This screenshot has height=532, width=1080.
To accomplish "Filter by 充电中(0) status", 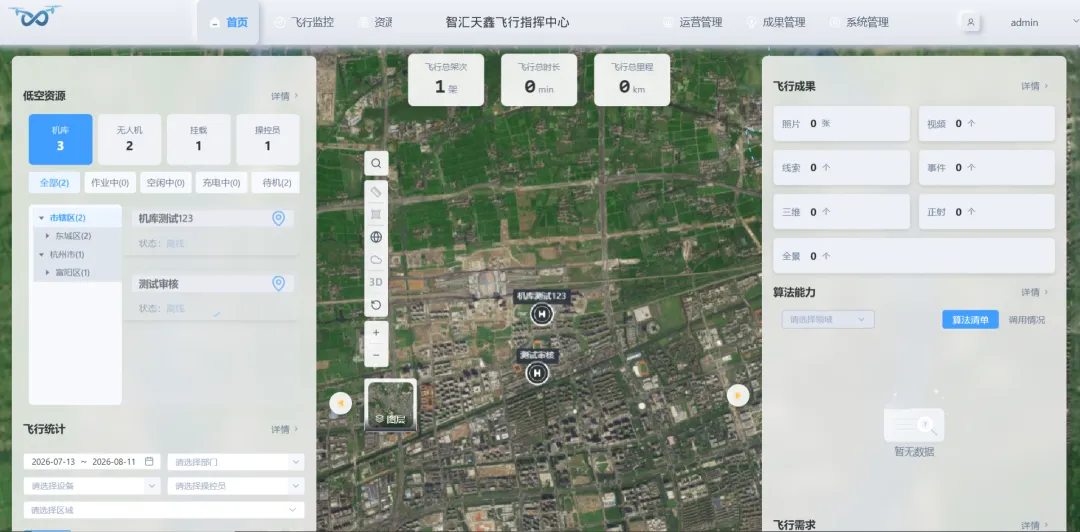I will [x=221, y=183].
